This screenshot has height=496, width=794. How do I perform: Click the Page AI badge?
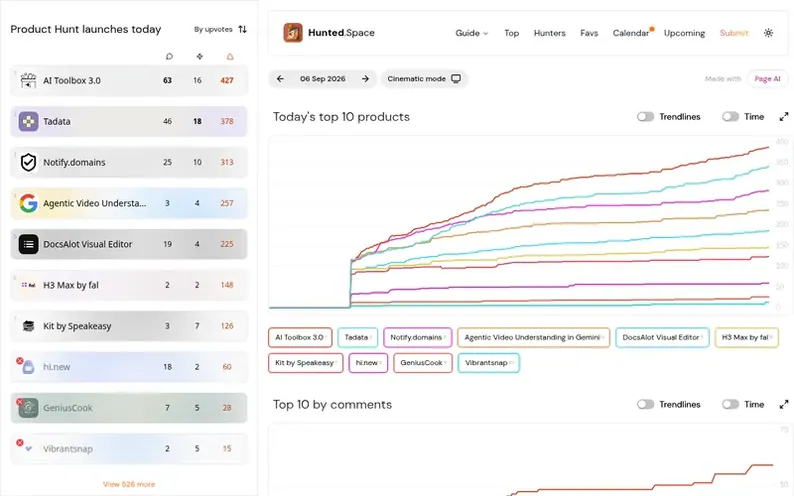pyautogui.click(x=767, y=79)
